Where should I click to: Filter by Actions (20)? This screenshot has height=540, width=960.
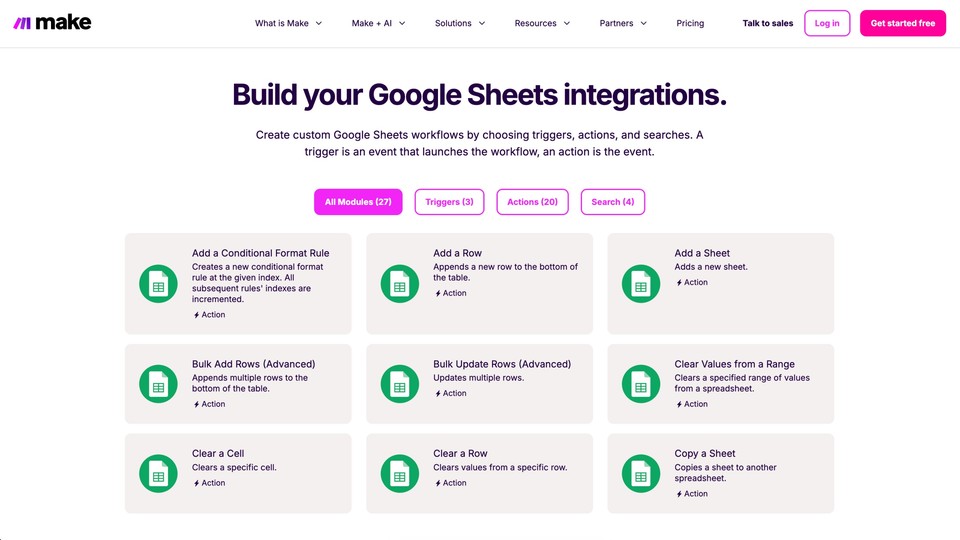(533, 202)
